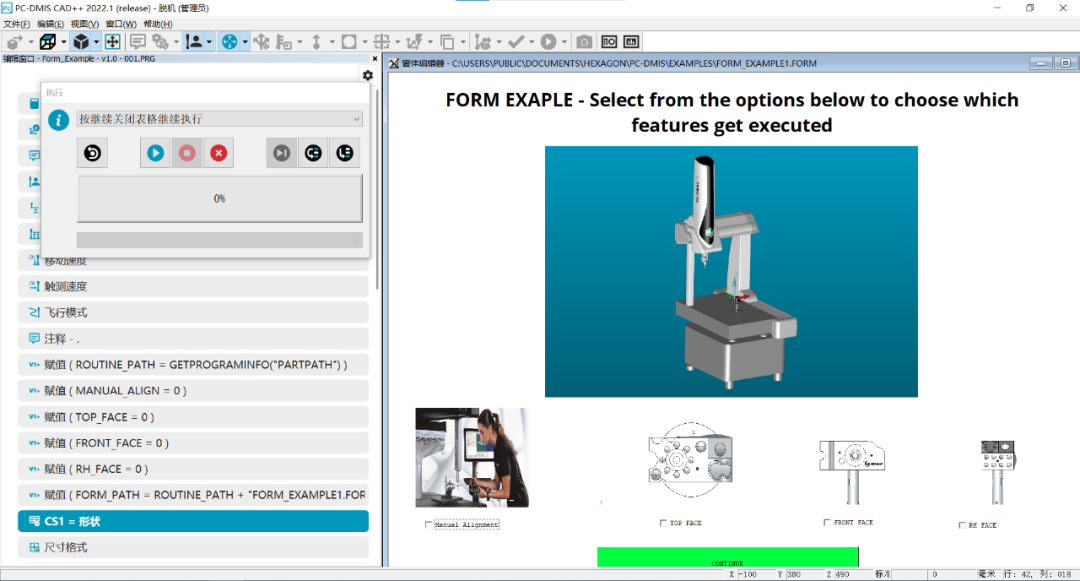This screenshot has width=1080, height=581.
Task: Click the readout window toolbar icon
Action: (610, 42)
